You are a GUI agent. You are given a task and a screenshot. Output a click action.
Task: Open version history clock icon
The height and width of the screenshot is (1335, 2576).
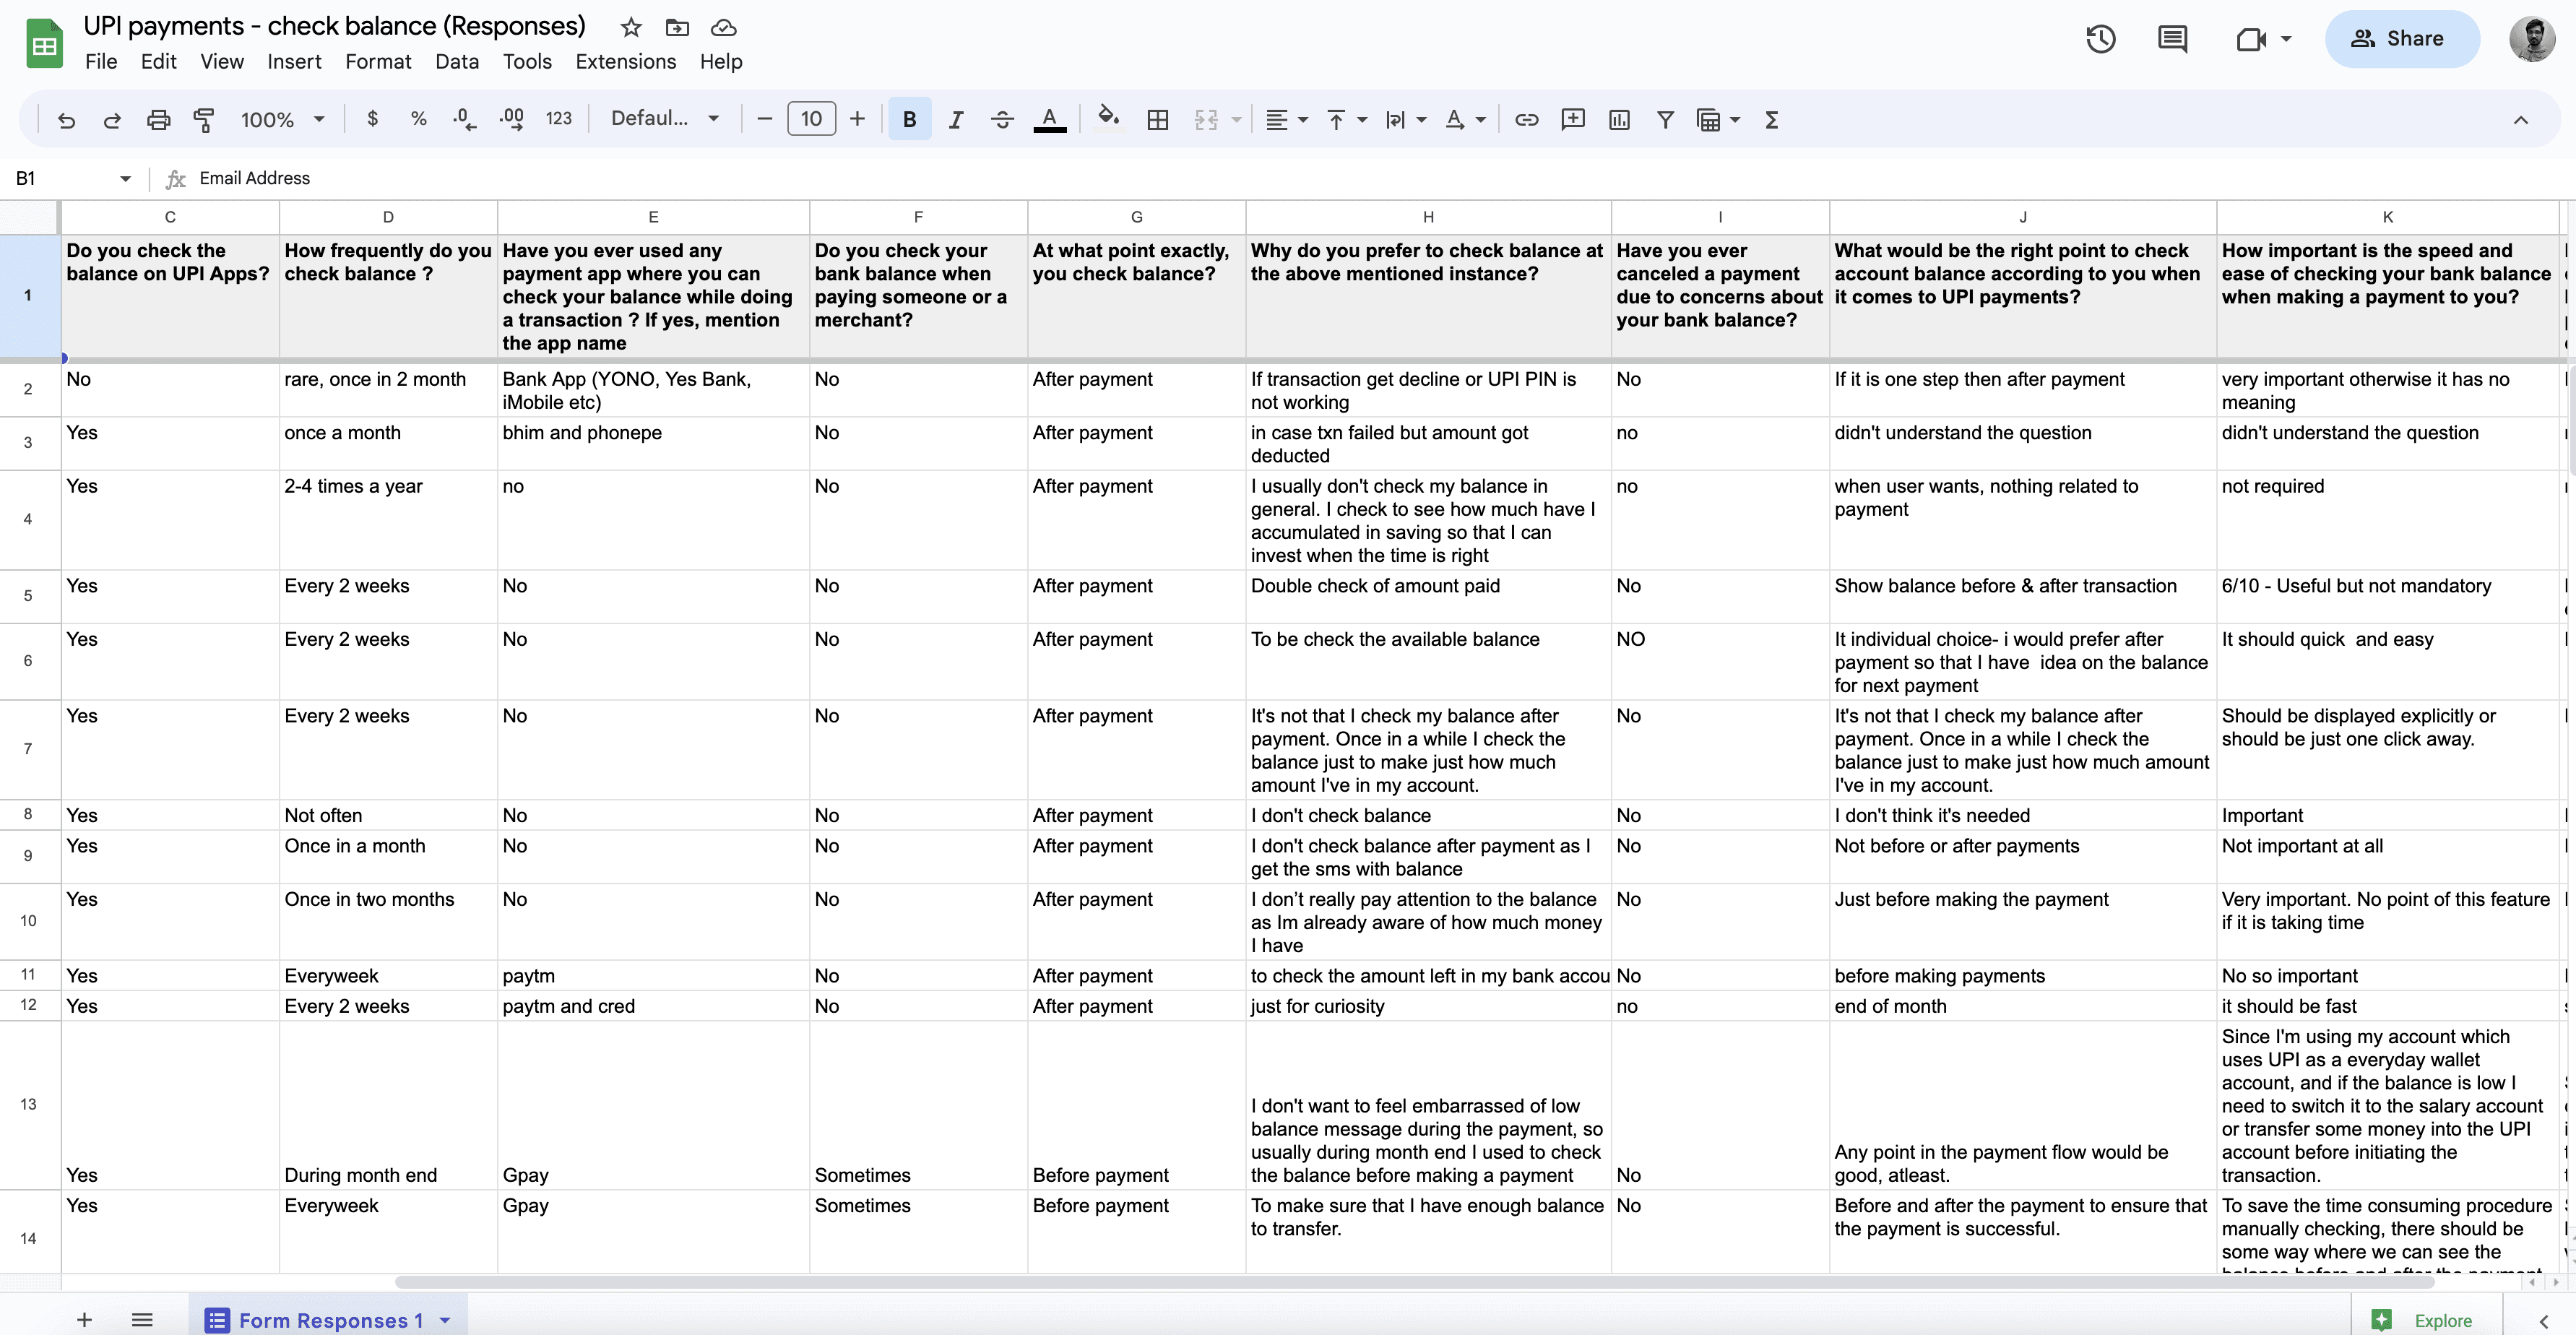2100,39
